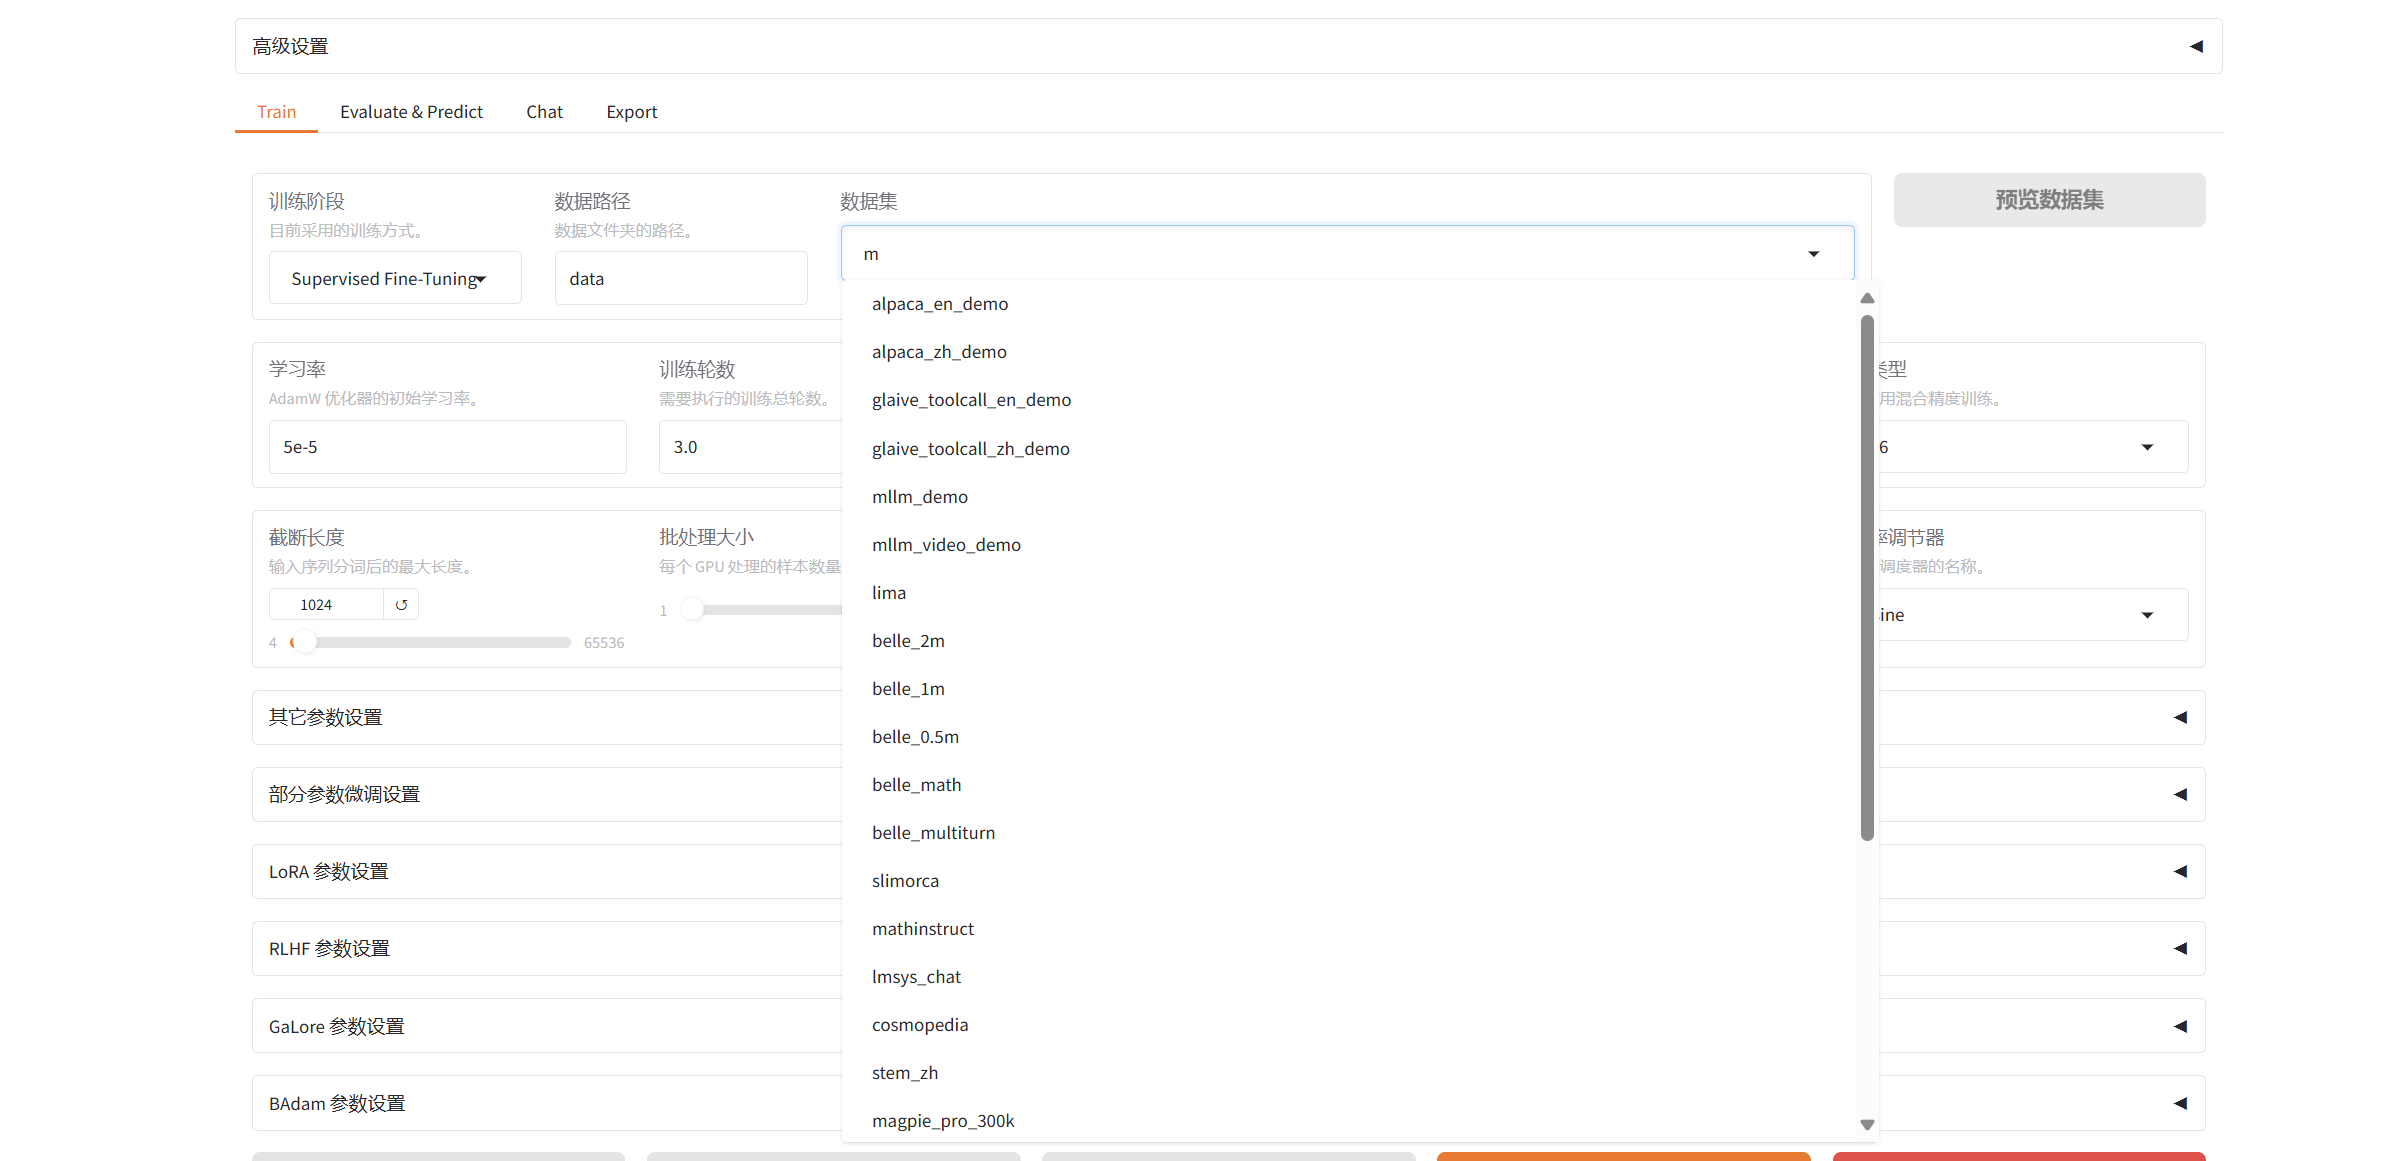
Task: Switch to Evaluate & Predict tab
Action: click(411, 112)
